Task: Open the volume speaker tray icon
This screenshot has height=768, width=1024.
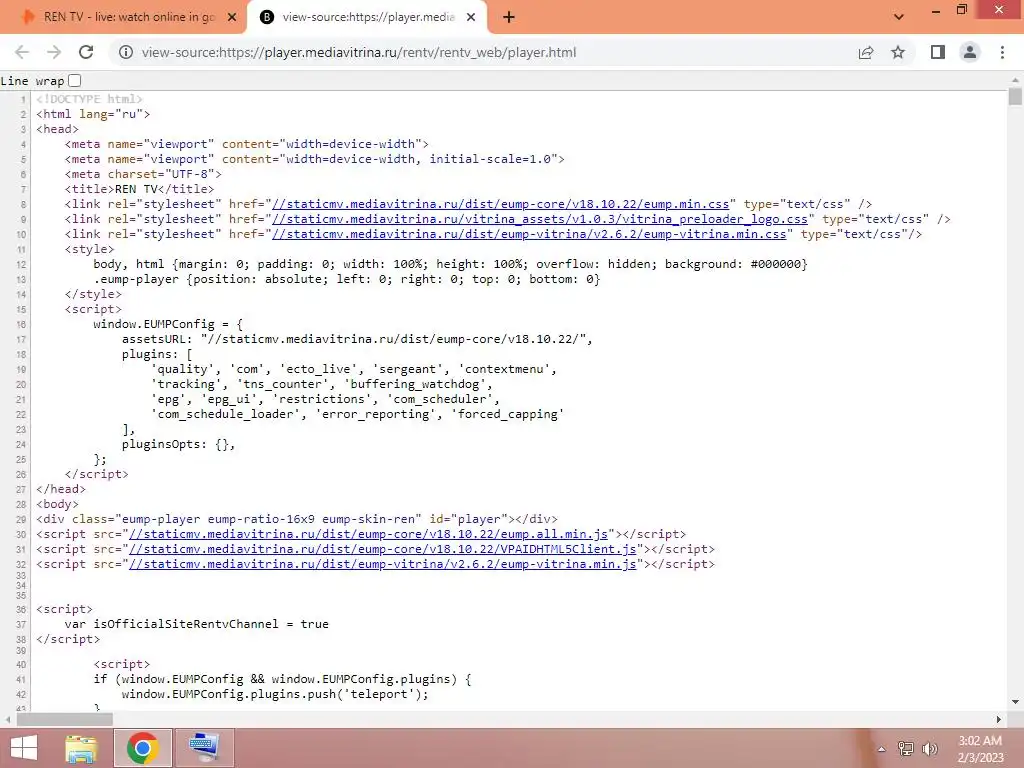Action: (930, 749)
